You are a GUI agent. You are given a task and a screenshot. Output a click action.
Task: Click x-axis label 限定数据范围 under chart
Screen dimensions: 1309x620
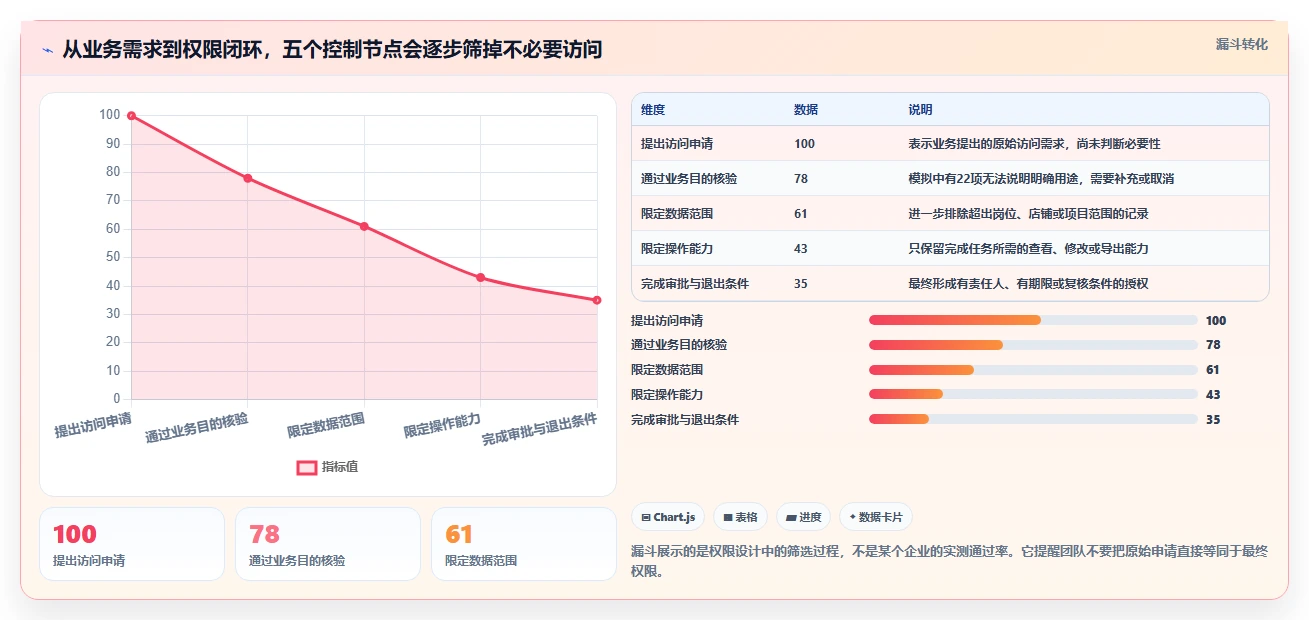pyautogui.click(x=326, y=425)
